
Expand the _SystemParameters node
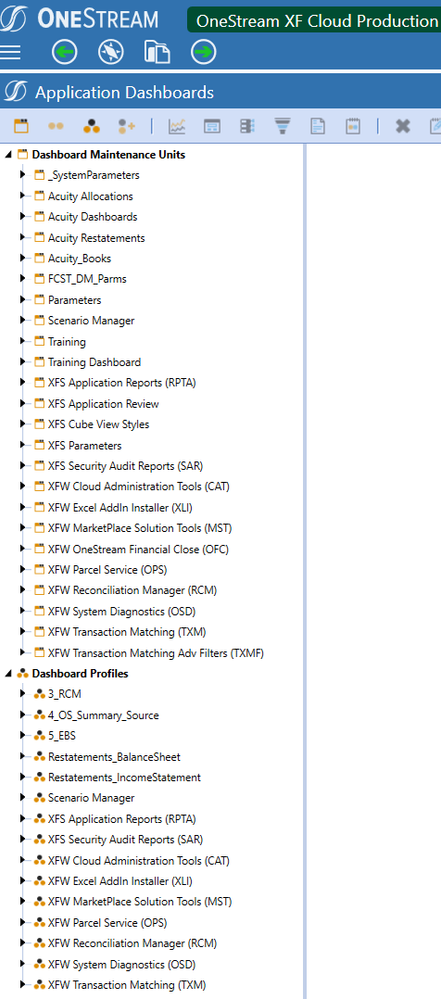pyautogui.click(x=23, y=175)
